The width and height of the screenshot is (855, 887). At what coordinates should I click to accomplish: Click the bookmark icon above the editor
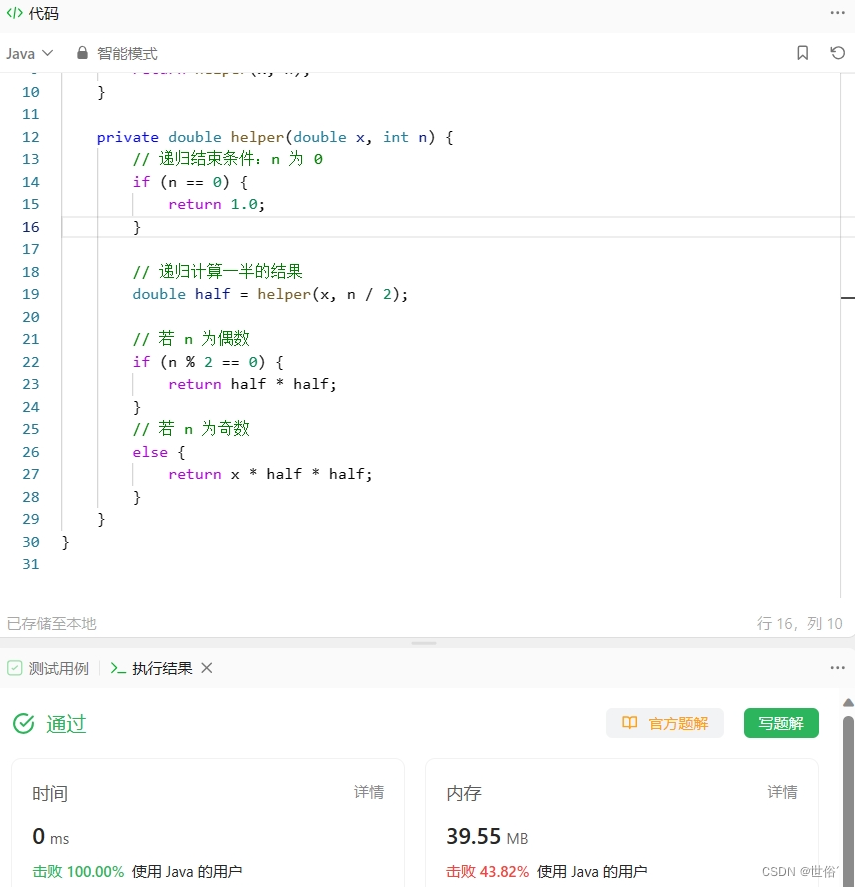(803, 51)
